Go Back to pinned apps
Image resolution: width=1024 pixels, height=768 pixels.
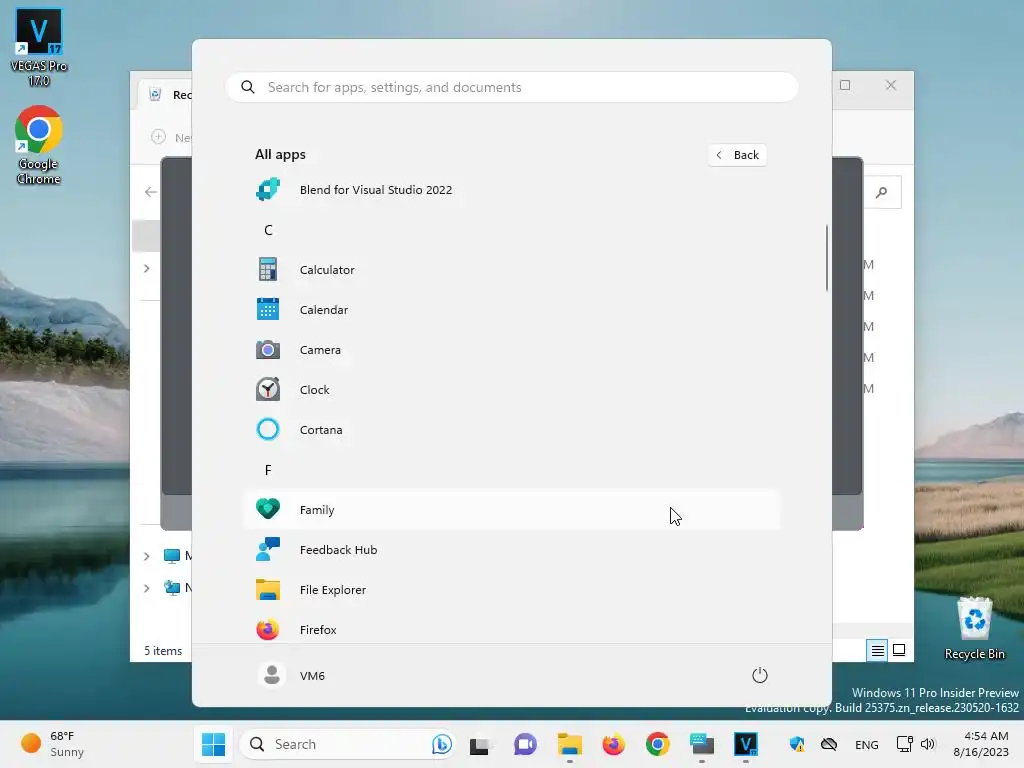click(737, 155)
